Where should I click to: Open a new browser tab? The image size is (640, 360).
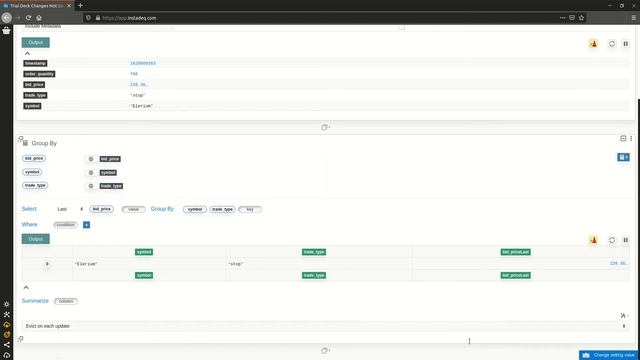tap(80, 6)
